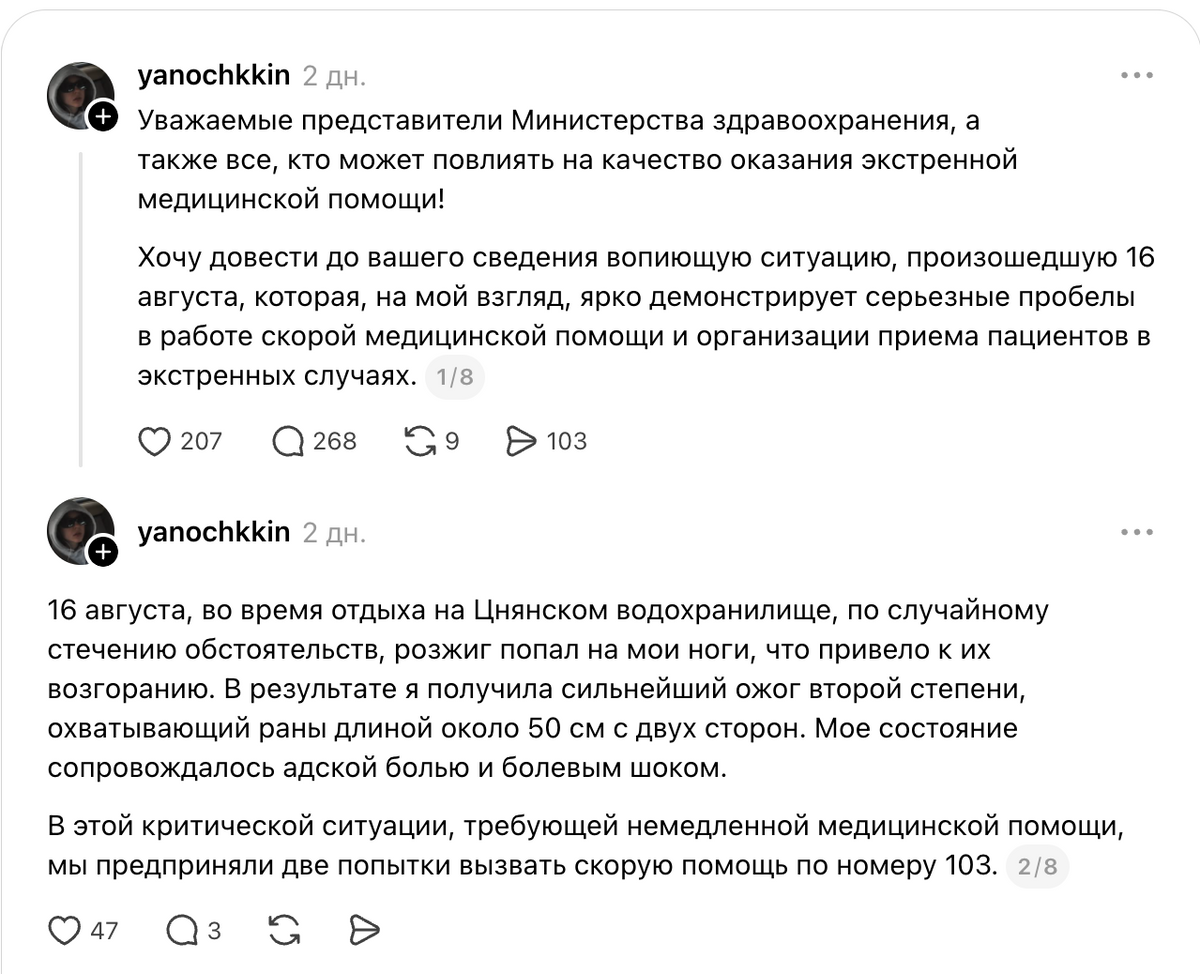
Task: Repost the second post about the burn
Action: [285, 931]
